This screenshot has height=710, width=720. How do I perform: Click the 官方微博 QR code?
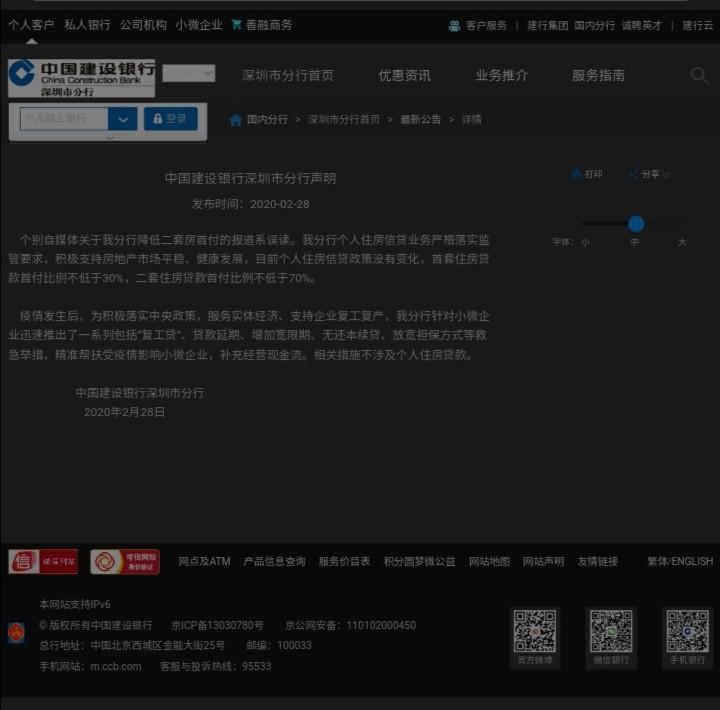534,631
